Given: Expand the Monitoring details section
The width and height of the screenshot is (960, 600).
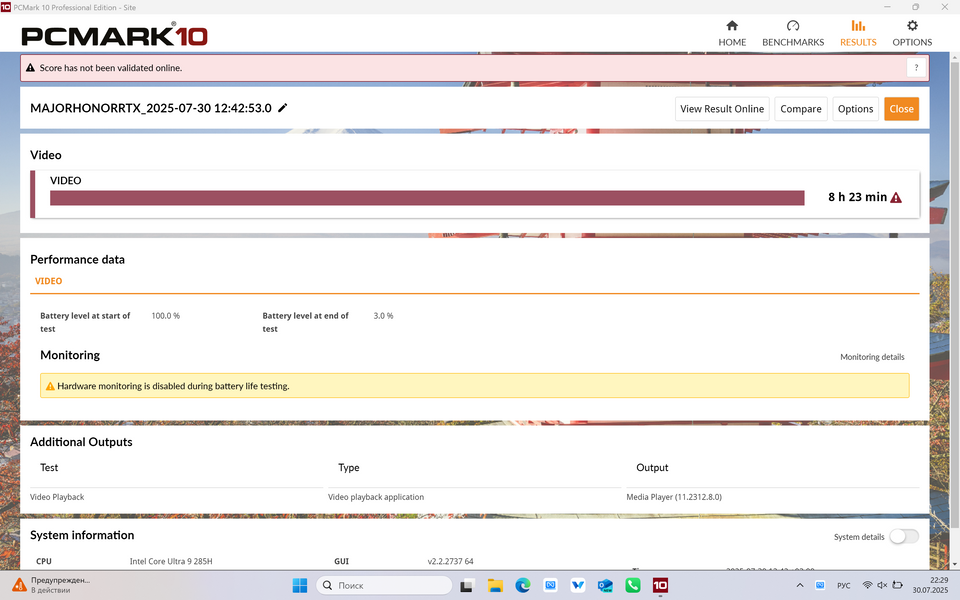Looking at the screenshot, I should click(872, 357).
